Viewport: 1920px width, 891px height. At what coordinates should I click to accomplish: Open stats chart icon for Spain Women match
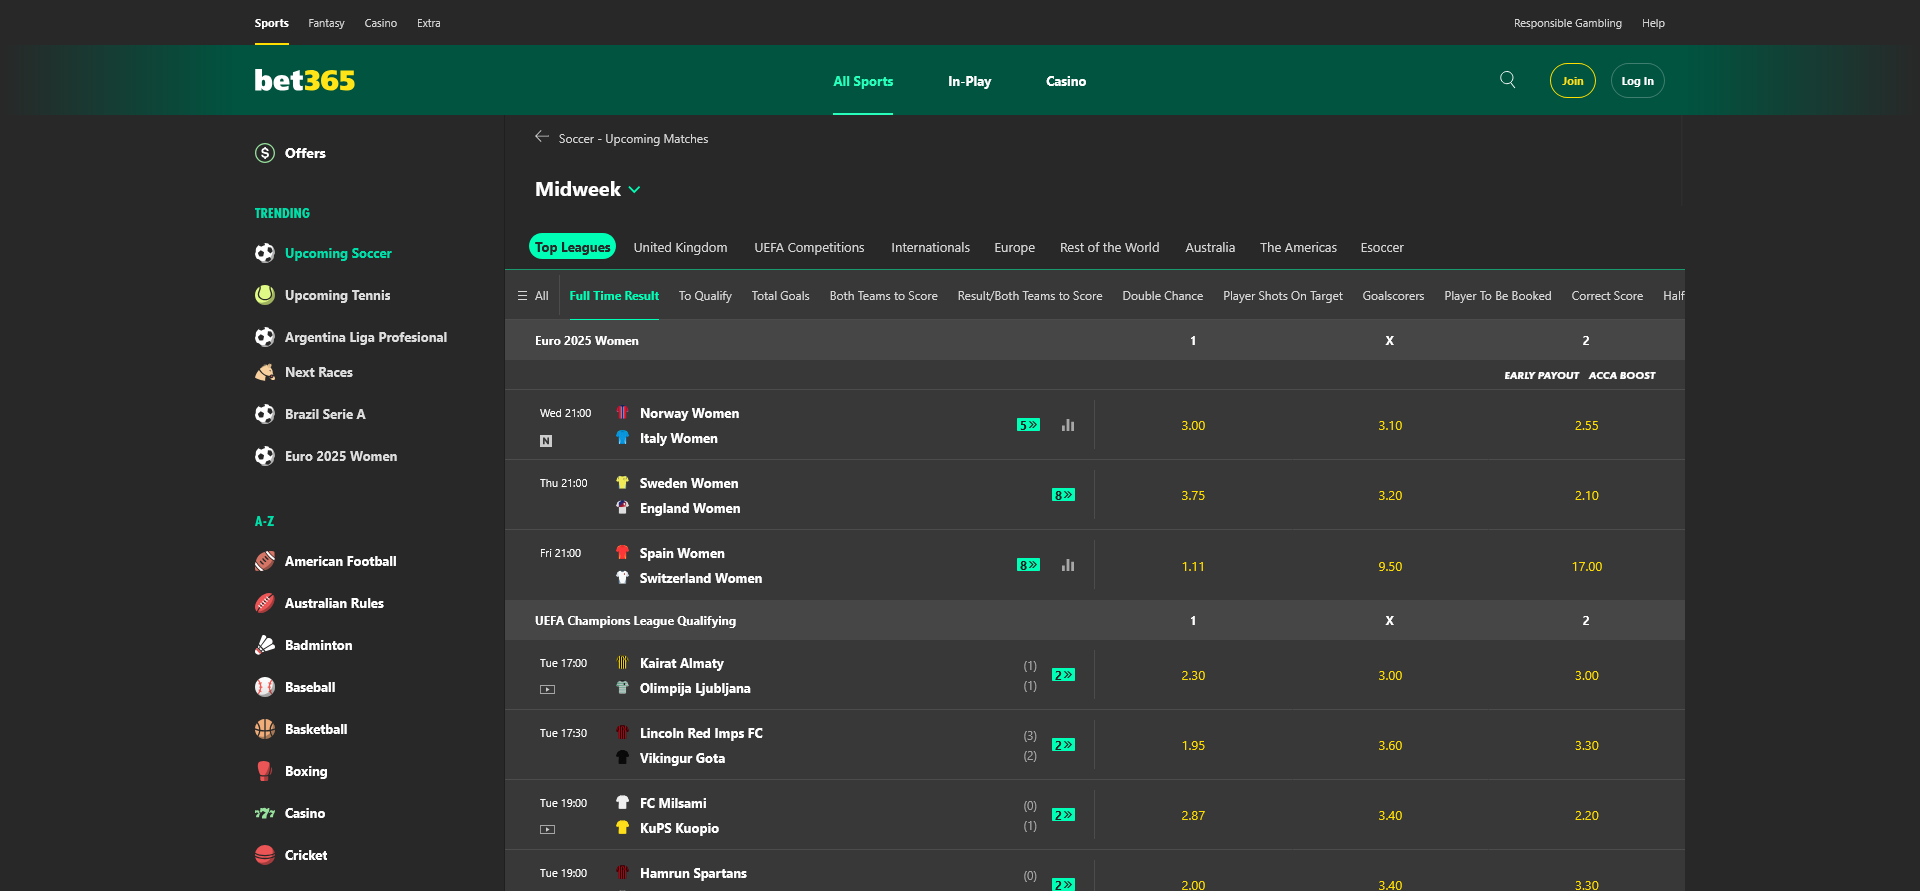tap(1068, 565)
